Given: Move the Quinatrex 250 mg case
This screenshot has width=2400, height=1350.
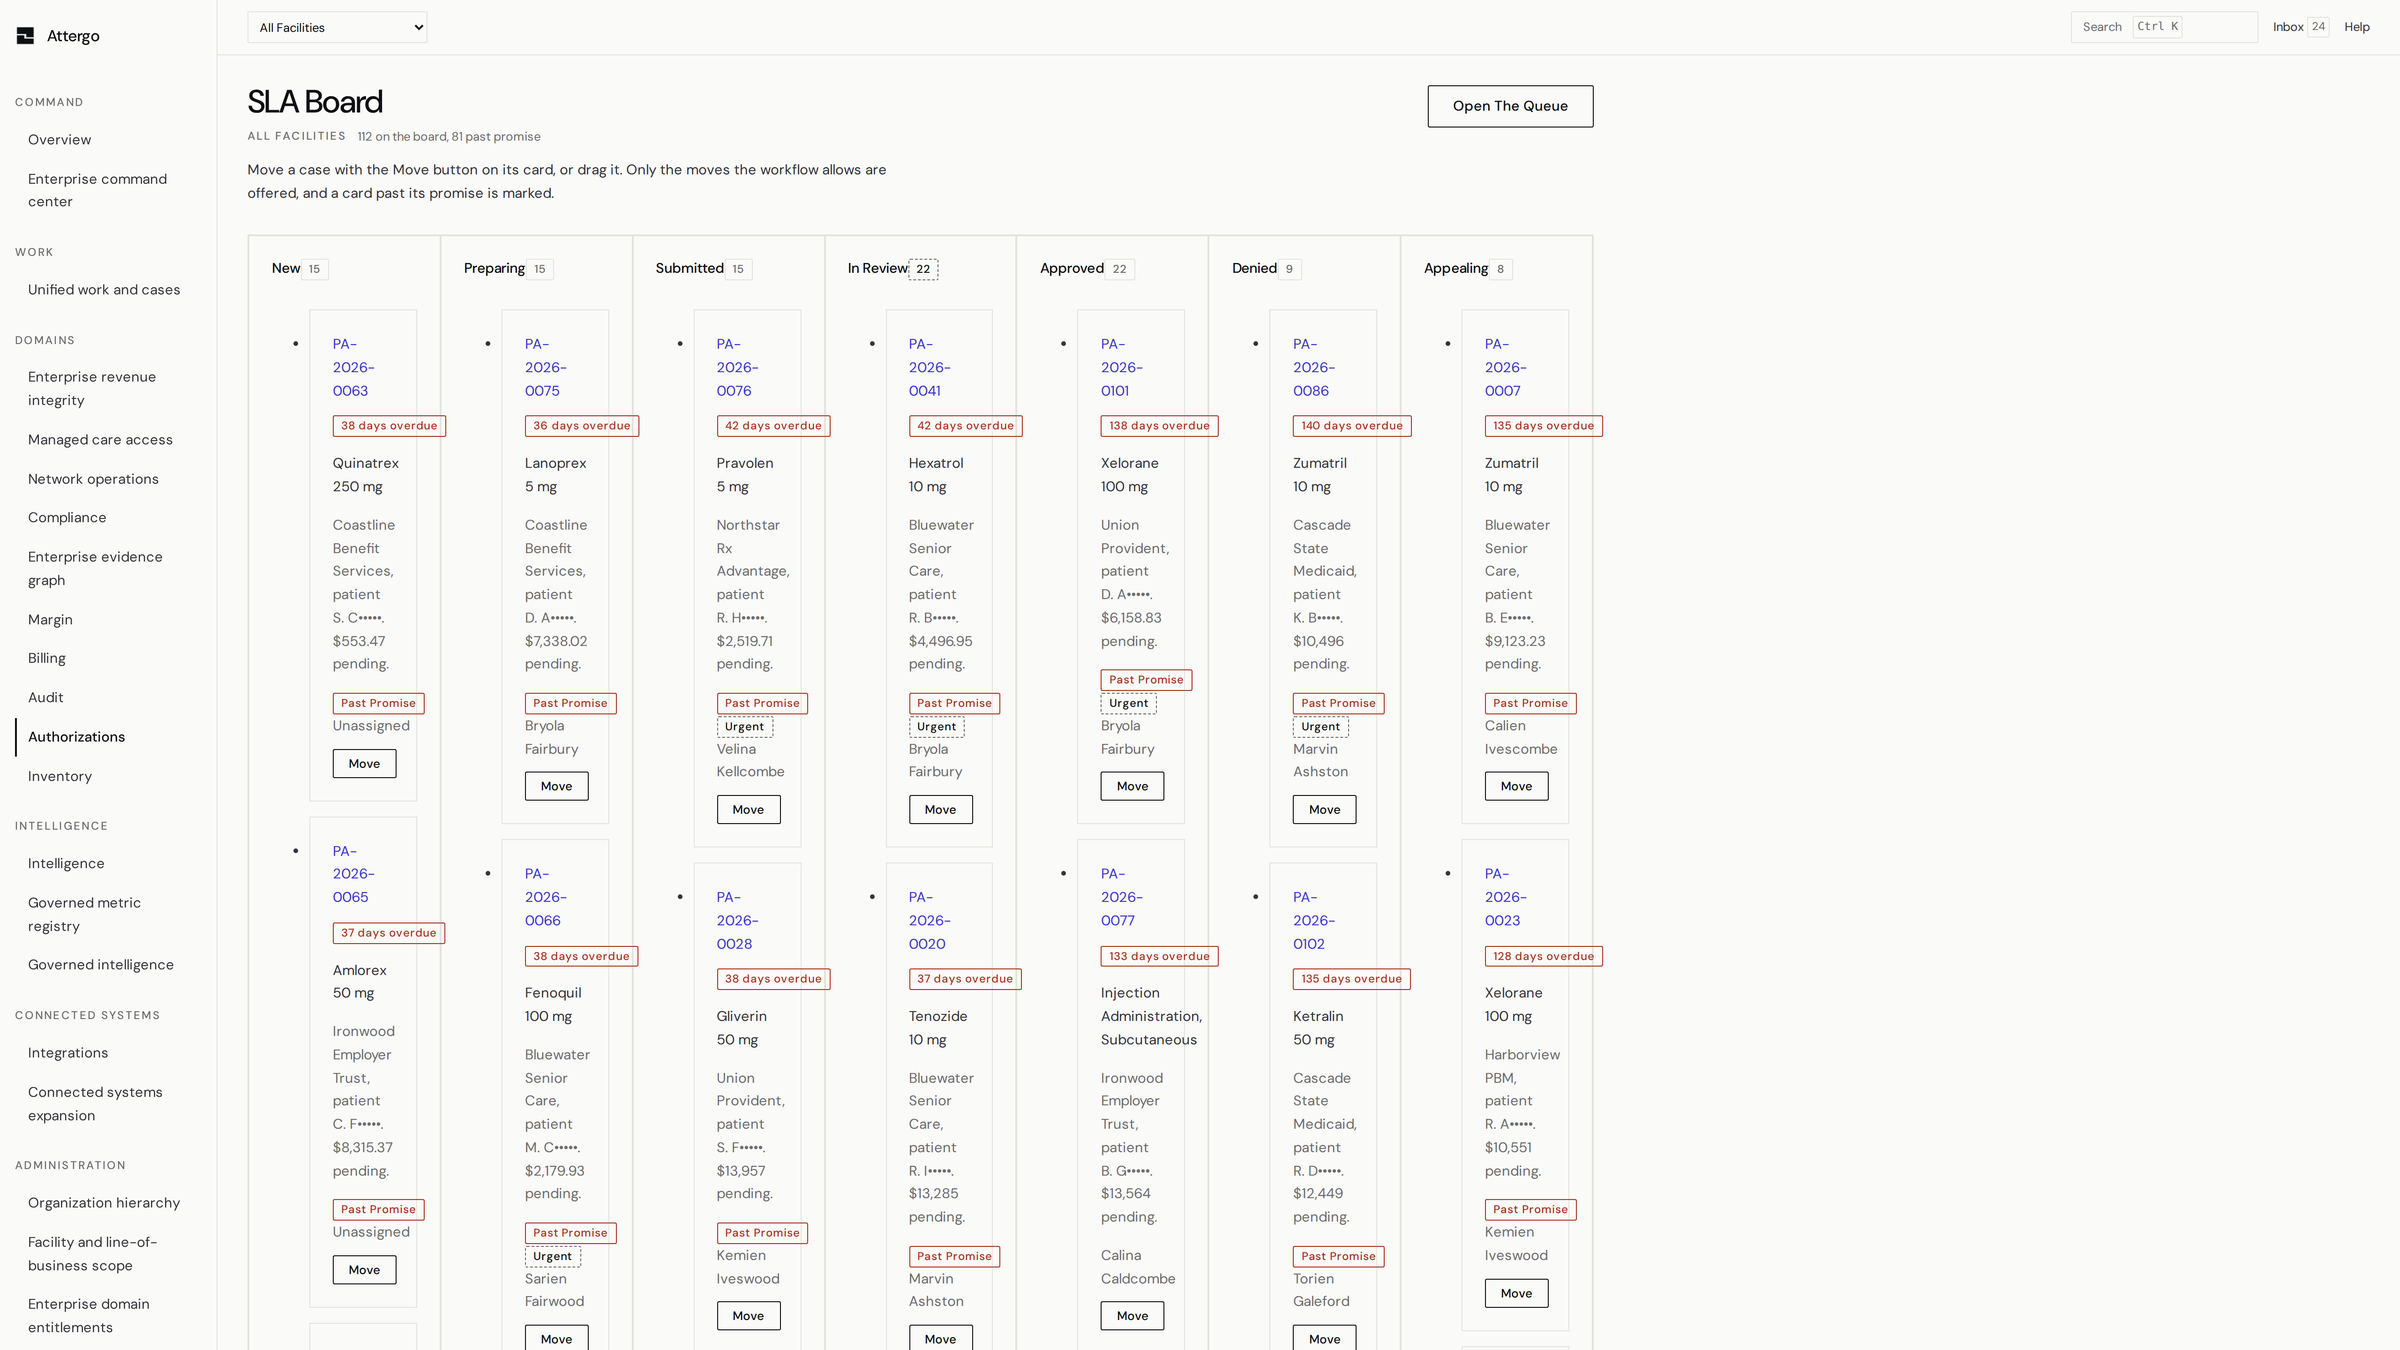Looking at the screenshot, I should click(364, 764).
